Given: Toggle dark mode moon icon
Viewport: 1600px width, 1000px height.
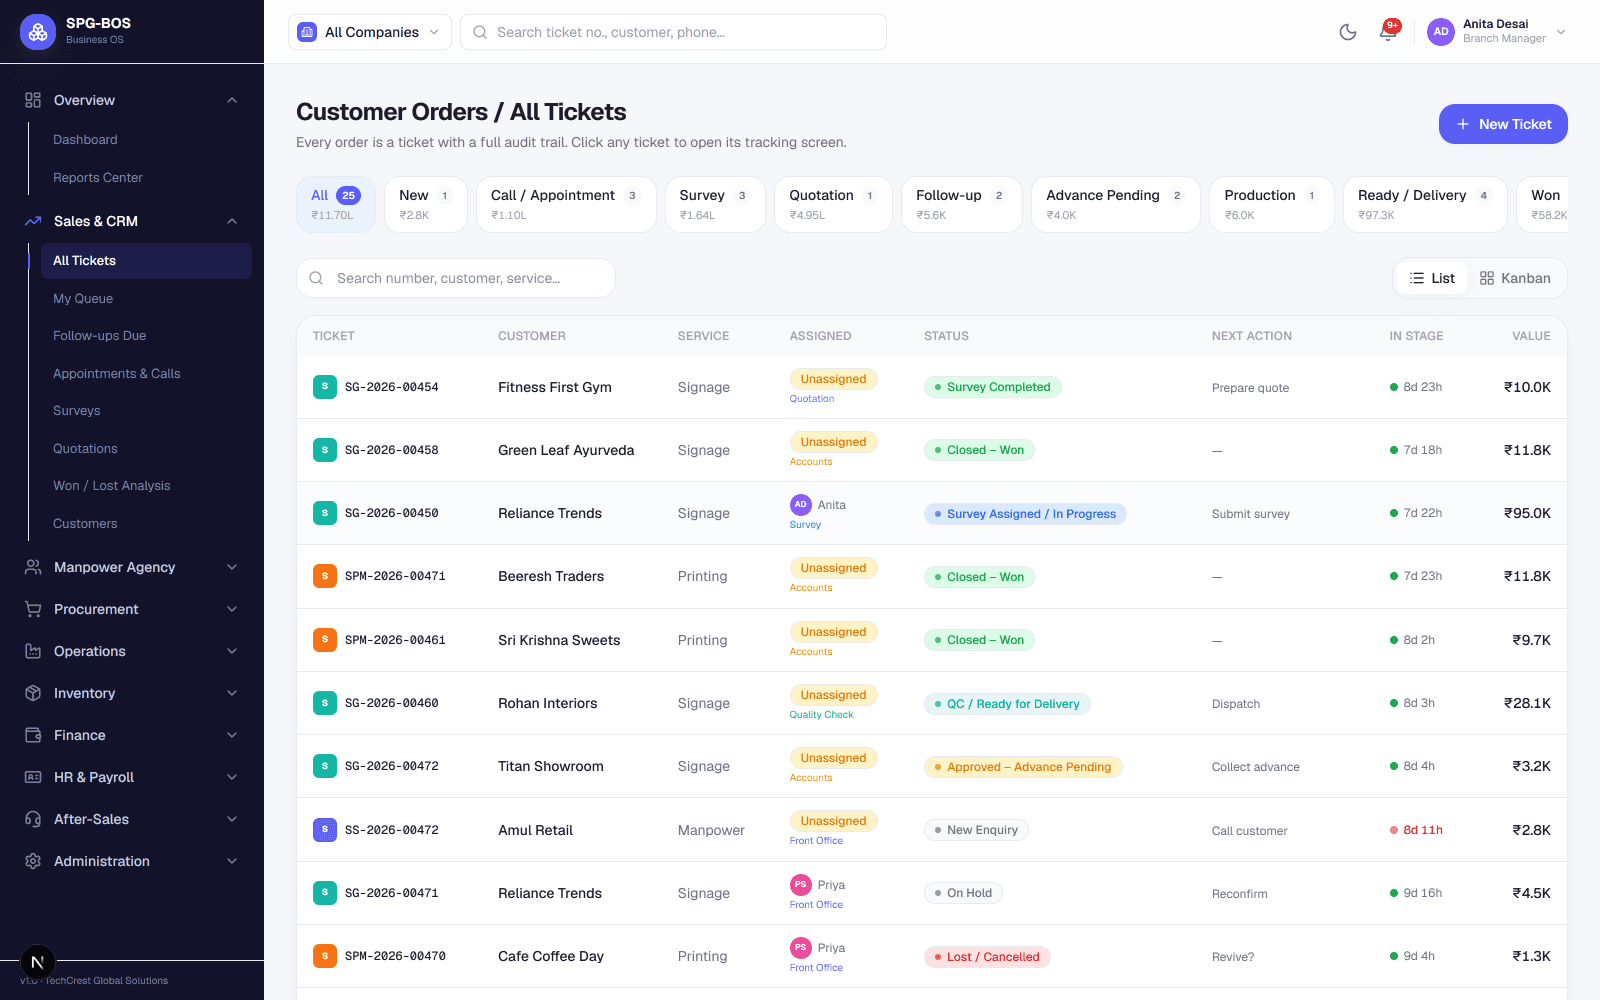Looking at the screenshot, I should pyautogui.click(x=1348, y=32).
